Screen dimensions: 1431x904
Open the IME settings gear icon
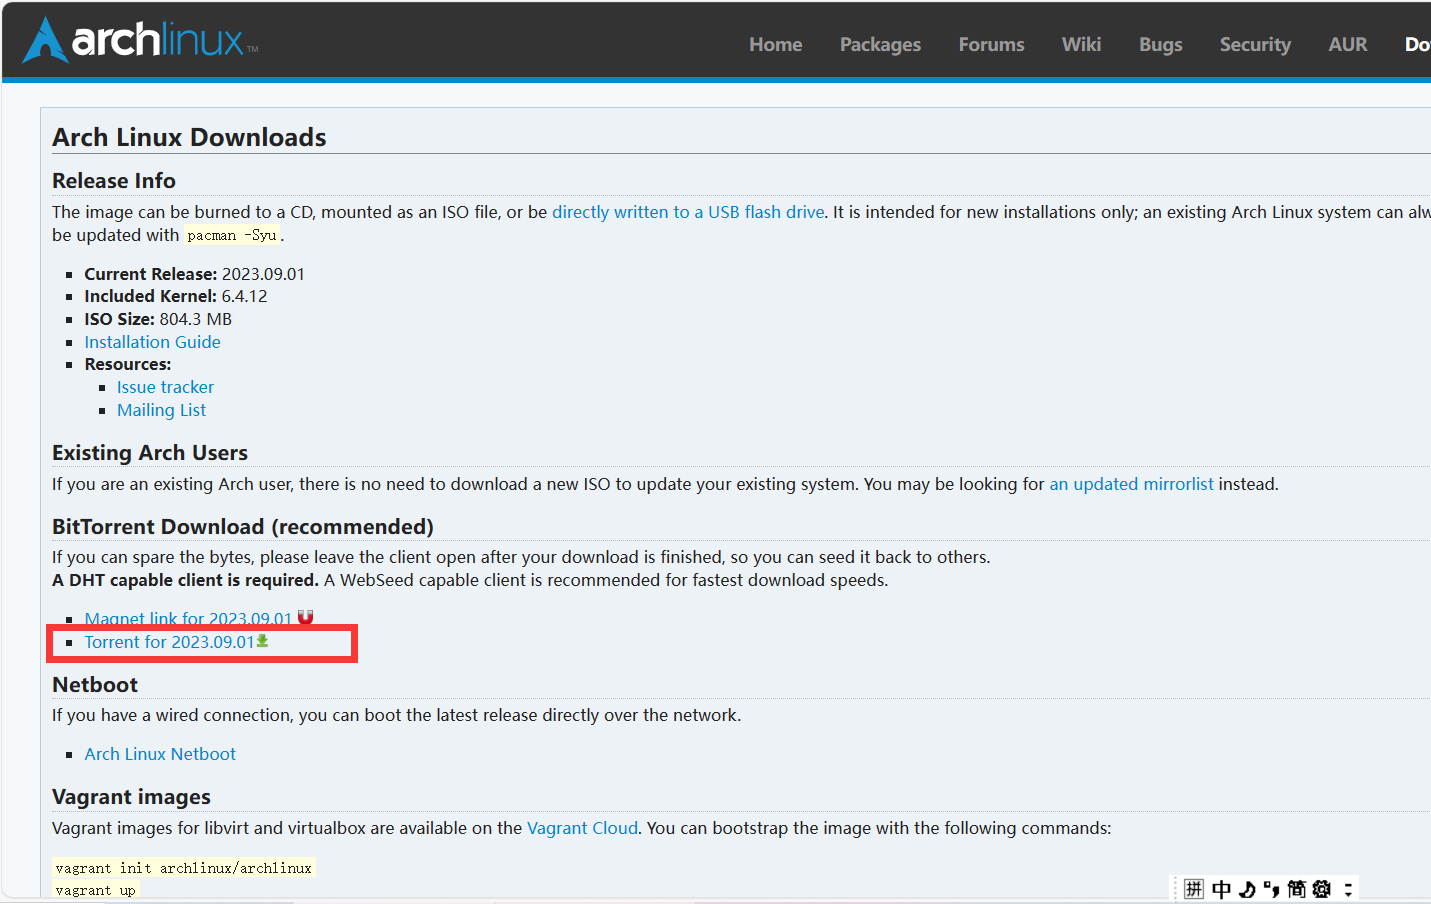click(1322, 889)
